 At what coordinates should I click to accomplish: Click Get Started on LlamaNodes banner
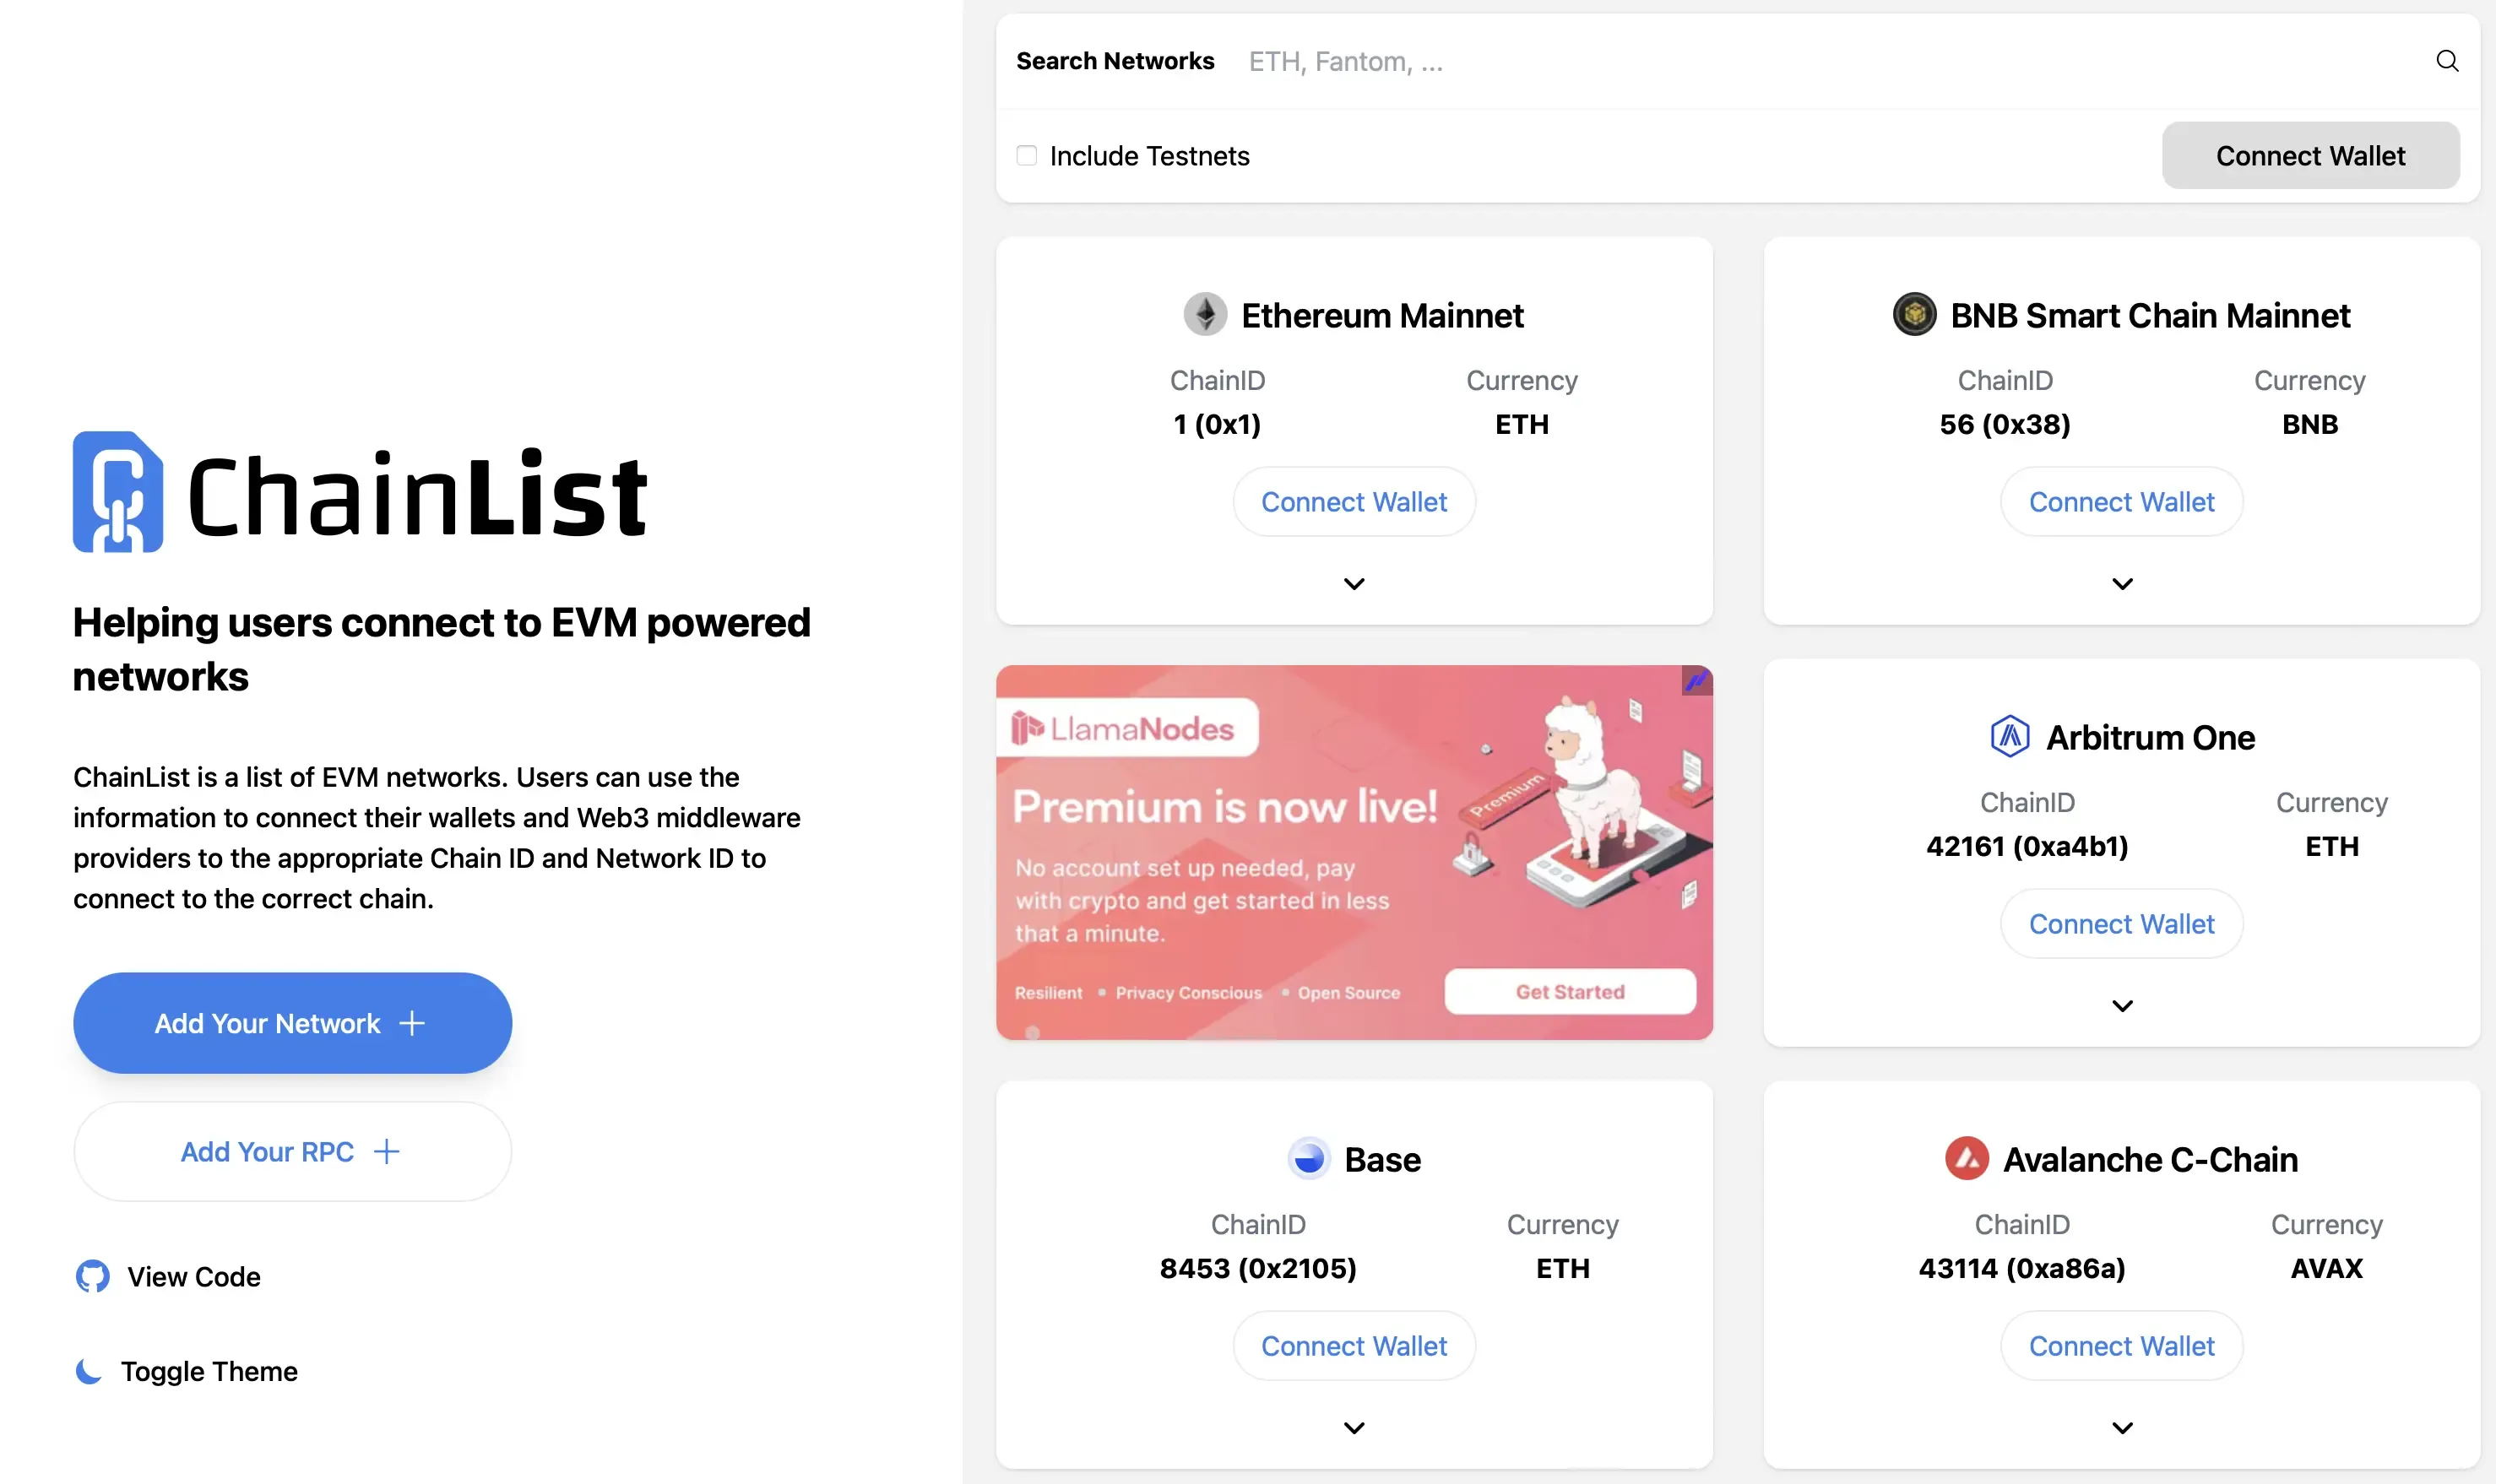point(1570,992)
